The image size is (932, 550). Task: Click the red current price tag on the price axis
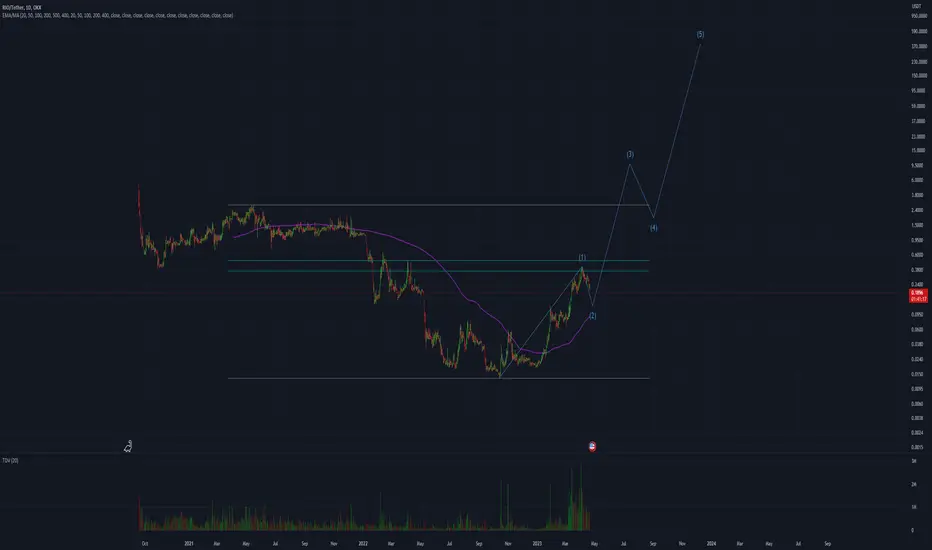coord(918,296)
